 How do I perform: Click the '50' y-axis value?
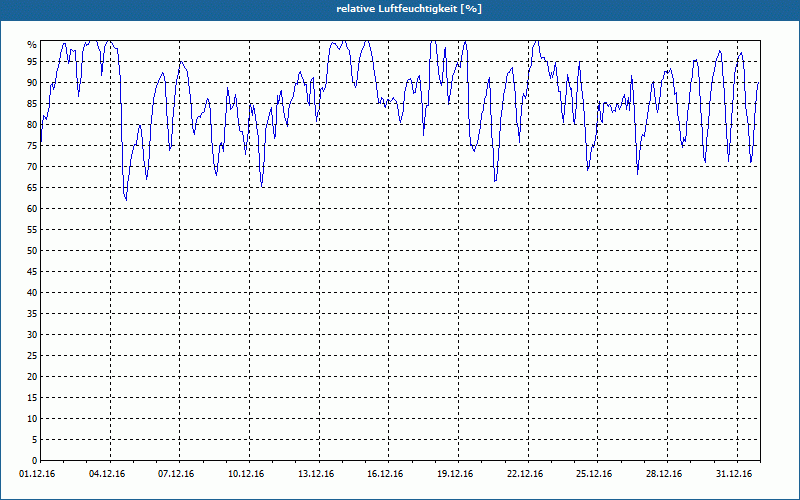(32, 251)
